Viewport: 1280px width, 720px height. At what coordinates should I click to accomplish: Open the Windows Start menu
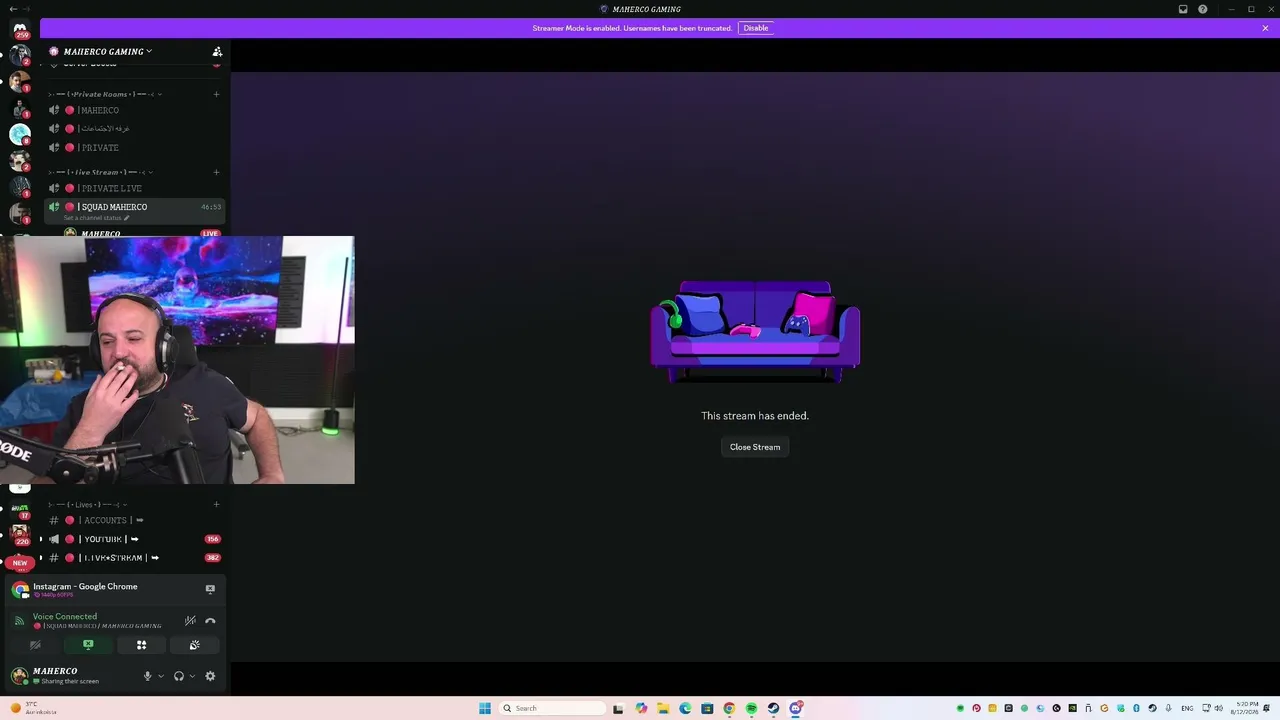click(485, 708)
